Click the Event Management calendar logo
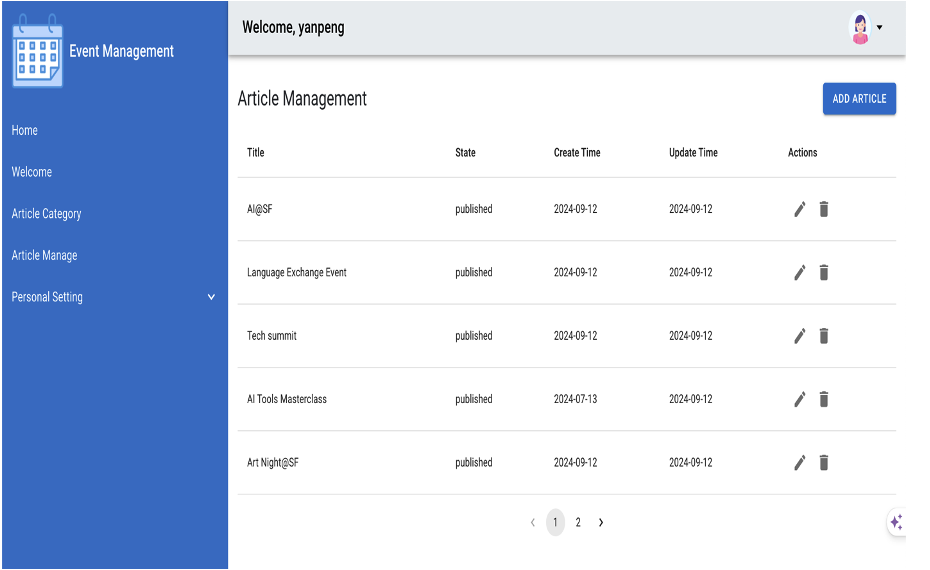Viewport: 930px width, 570px height. (x=38, y=52)
